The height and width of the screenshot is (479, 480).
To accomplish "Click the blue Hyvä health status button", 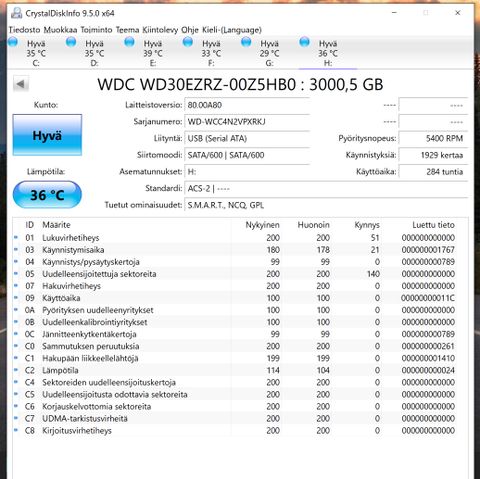I will tap(47, 135).
